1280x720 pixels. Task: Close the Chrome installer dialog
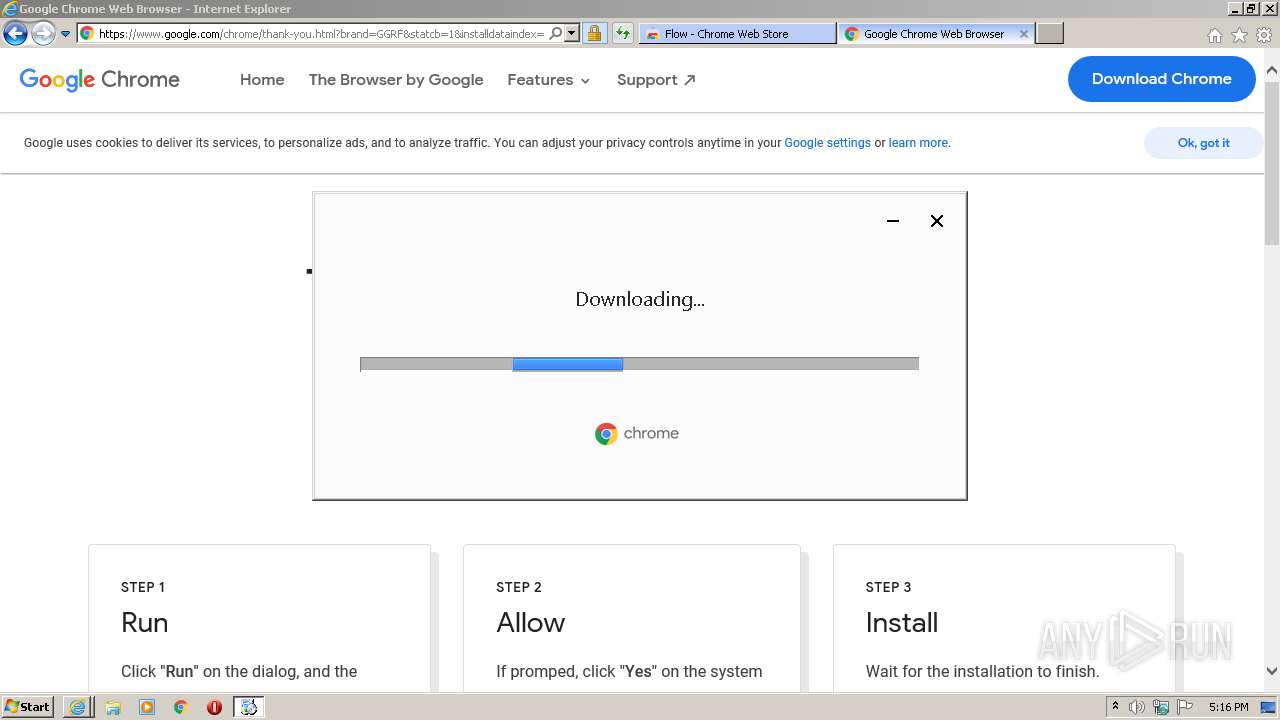(x=937, y=221)
